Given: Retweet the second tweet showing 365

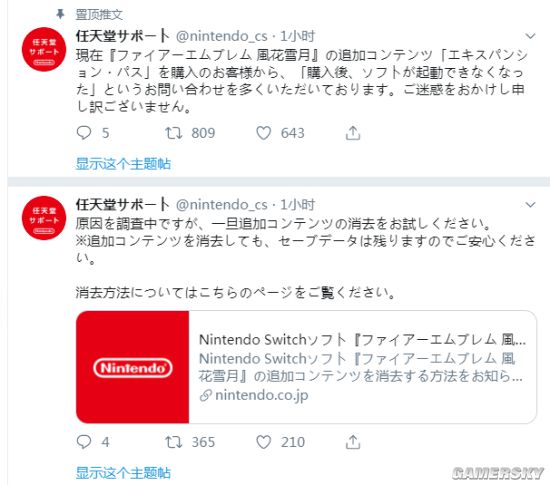Looking at the screenshot, I should 174,442.
